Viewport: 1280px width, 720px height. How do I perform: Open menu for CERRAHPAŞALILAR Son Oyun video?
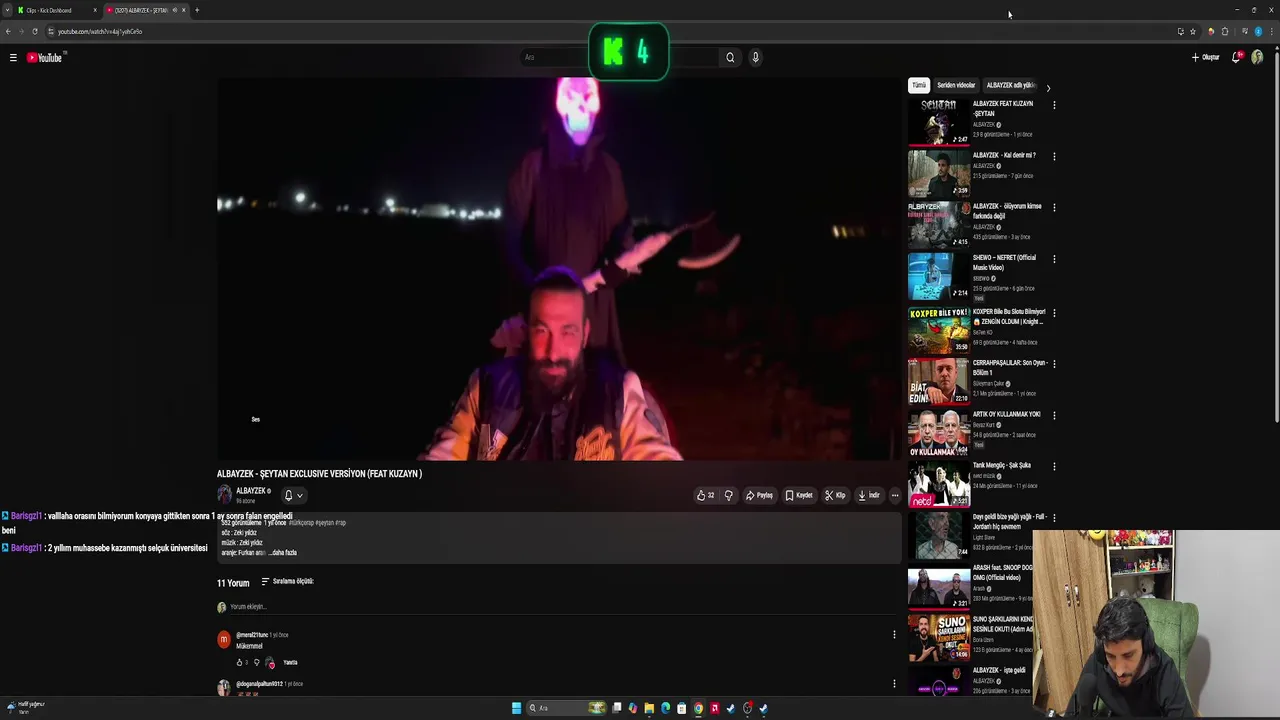tap(1054, 363)
